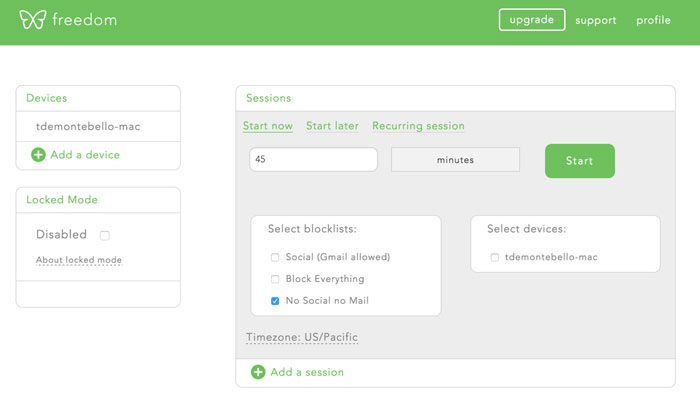Open the Timezone: US/Pacific selector
Viewport: 700px width, 396px height.
pos(302,338)
